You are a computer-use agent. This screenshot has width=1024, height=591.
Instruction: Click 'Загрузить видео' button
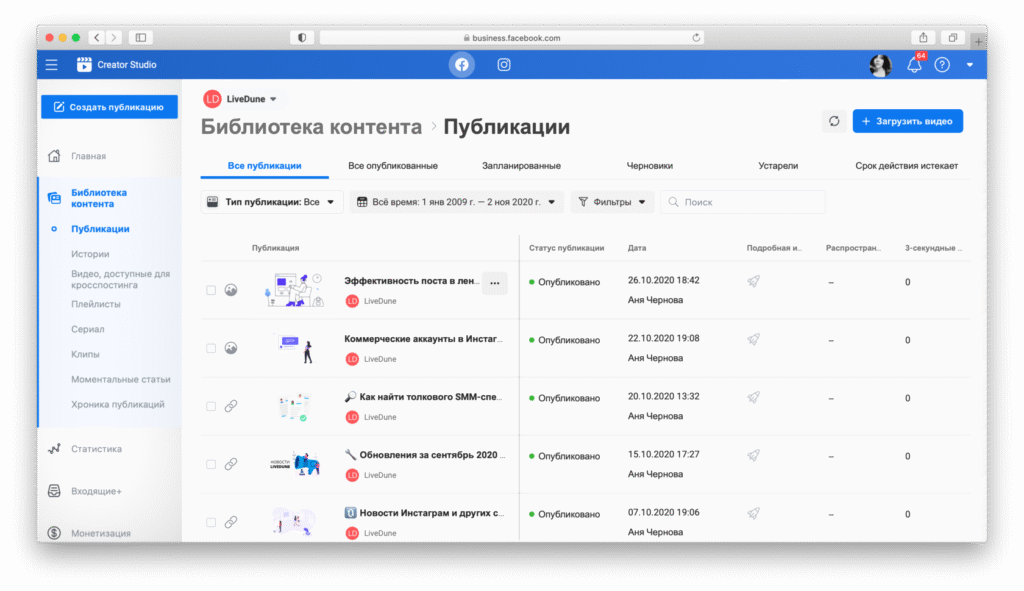[x=907, y=121]
